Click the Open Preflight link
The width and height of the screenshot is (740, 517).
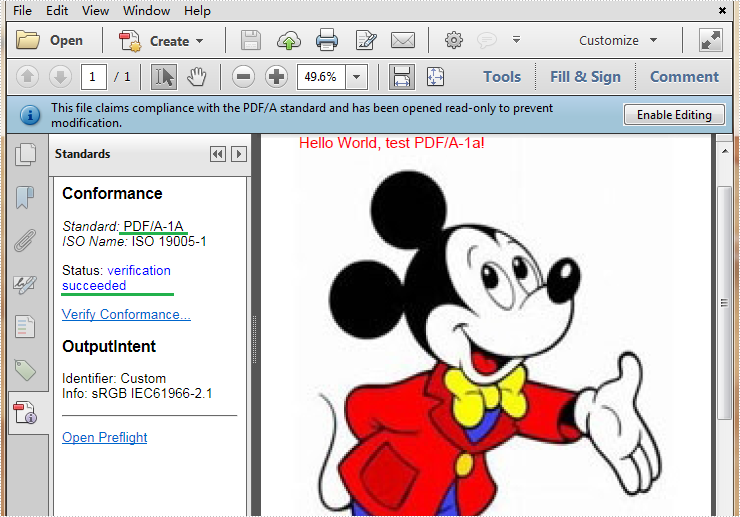pos(104,437)
